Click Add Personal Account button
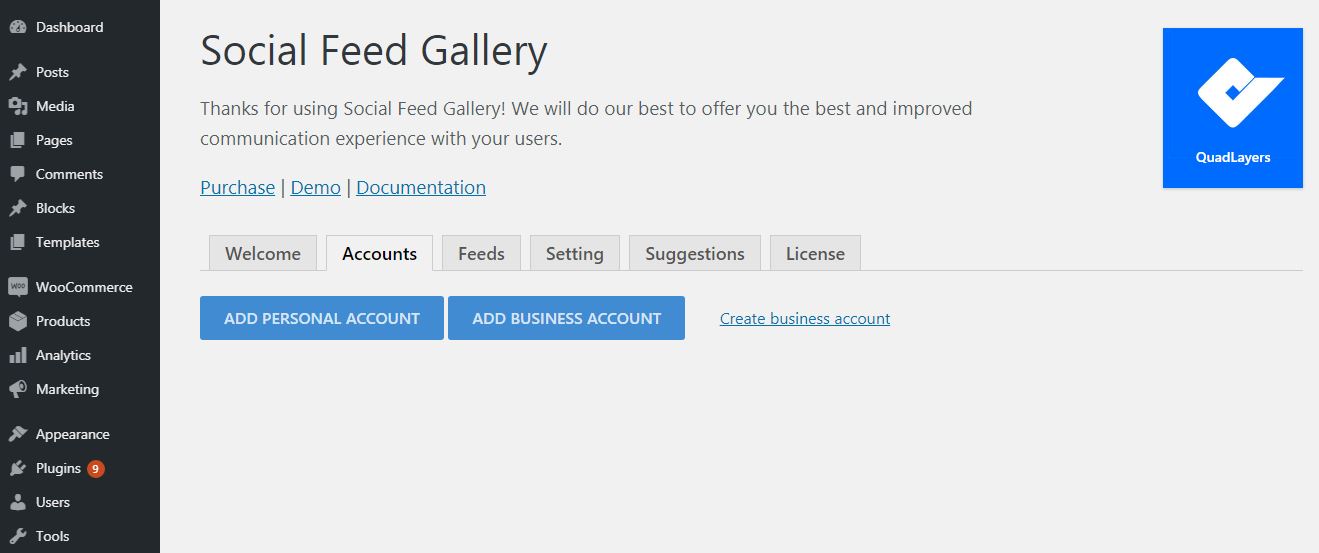The width and height of the screenshot is (1319, 553). pyautogui.click(x=322, y=318)
